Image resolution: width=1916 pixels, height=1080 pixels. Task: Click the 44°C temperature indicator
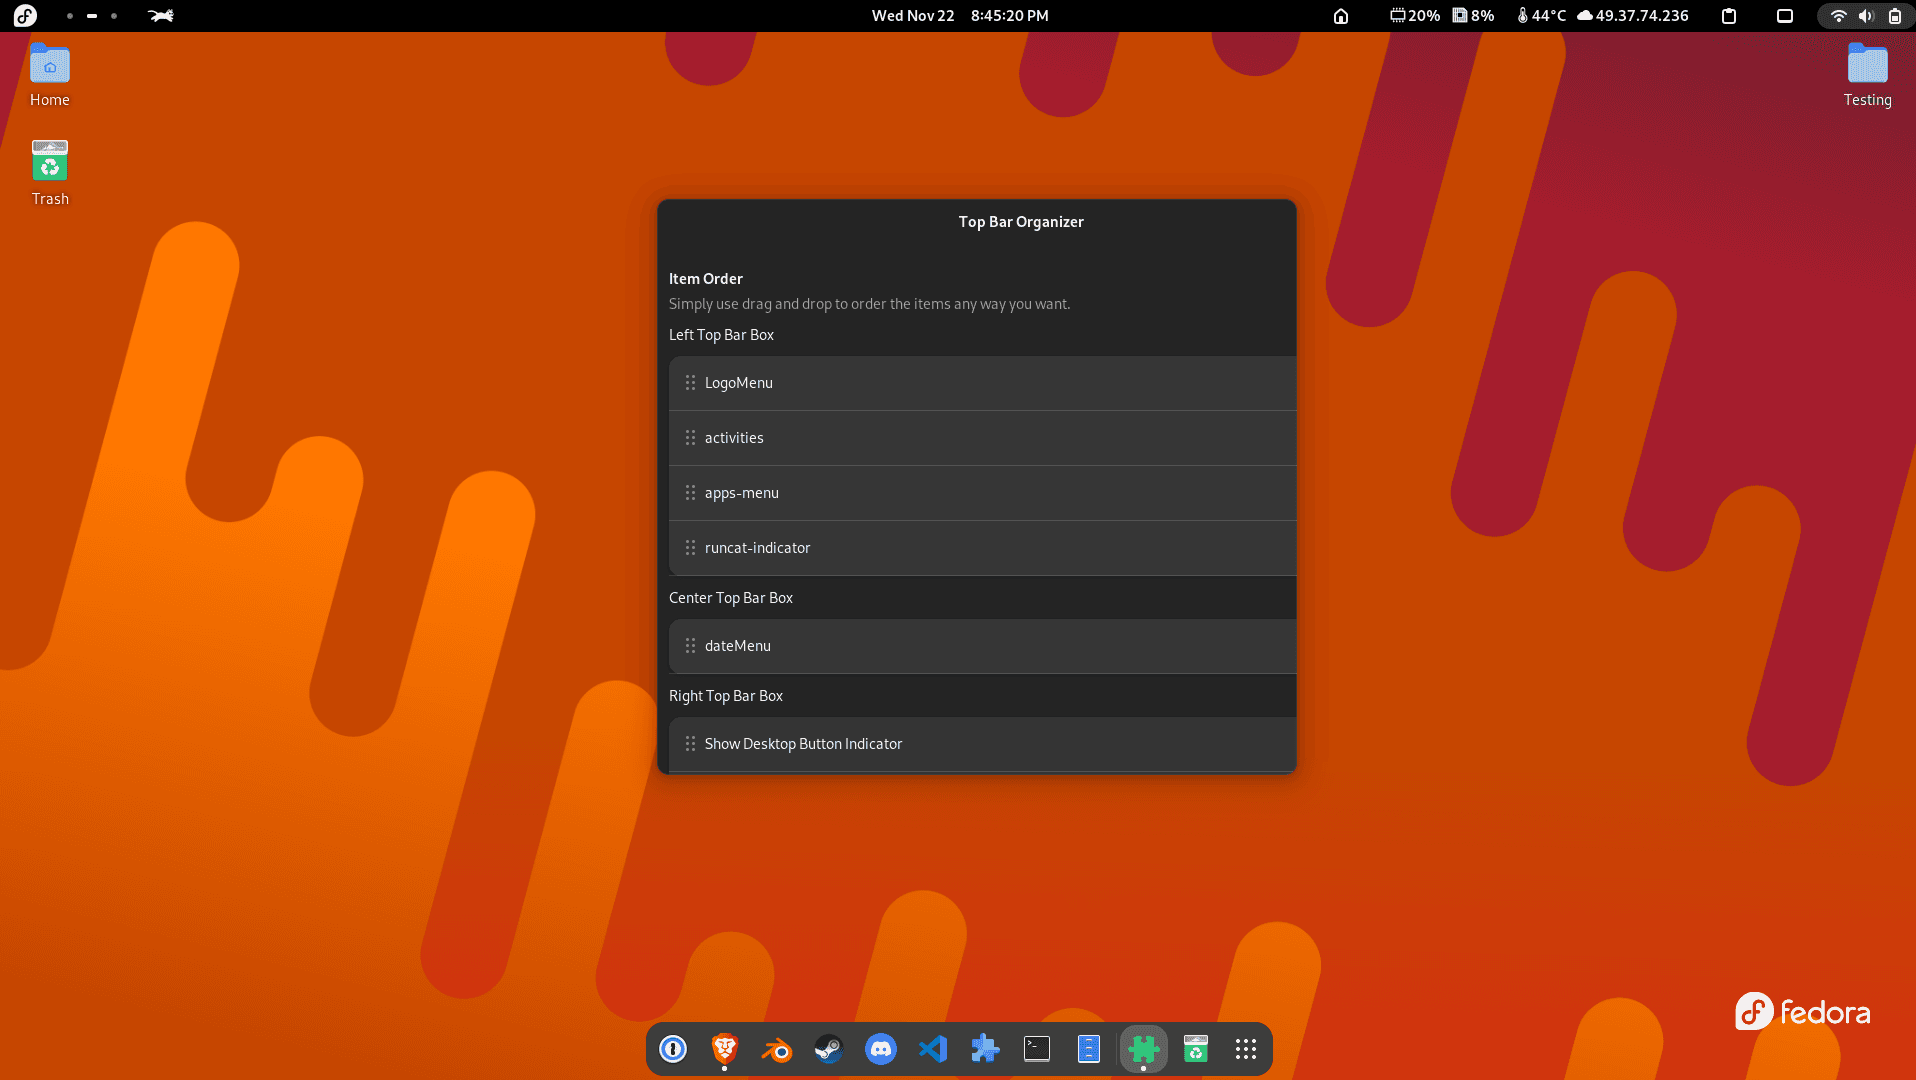coord(1541,16)
